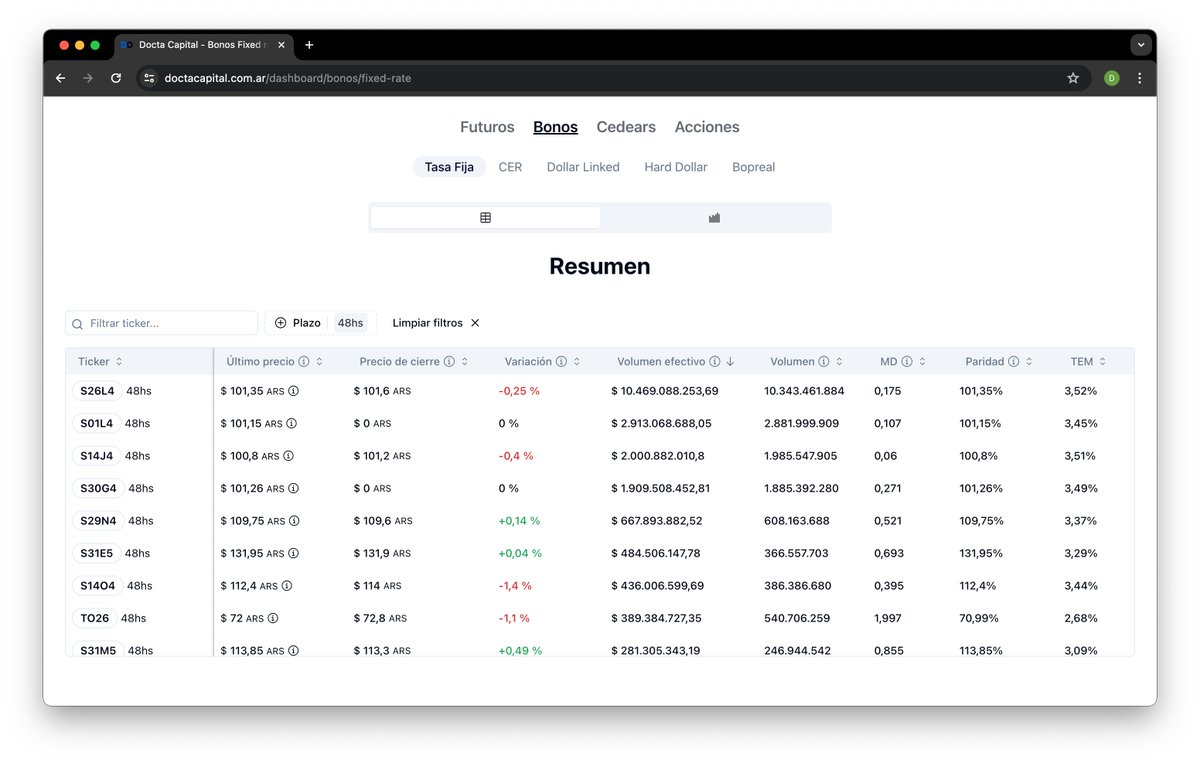Viewport: 1200px width, 763px height.
Task: Focus the Filtrar ticker search field
Action: [162, 323]
